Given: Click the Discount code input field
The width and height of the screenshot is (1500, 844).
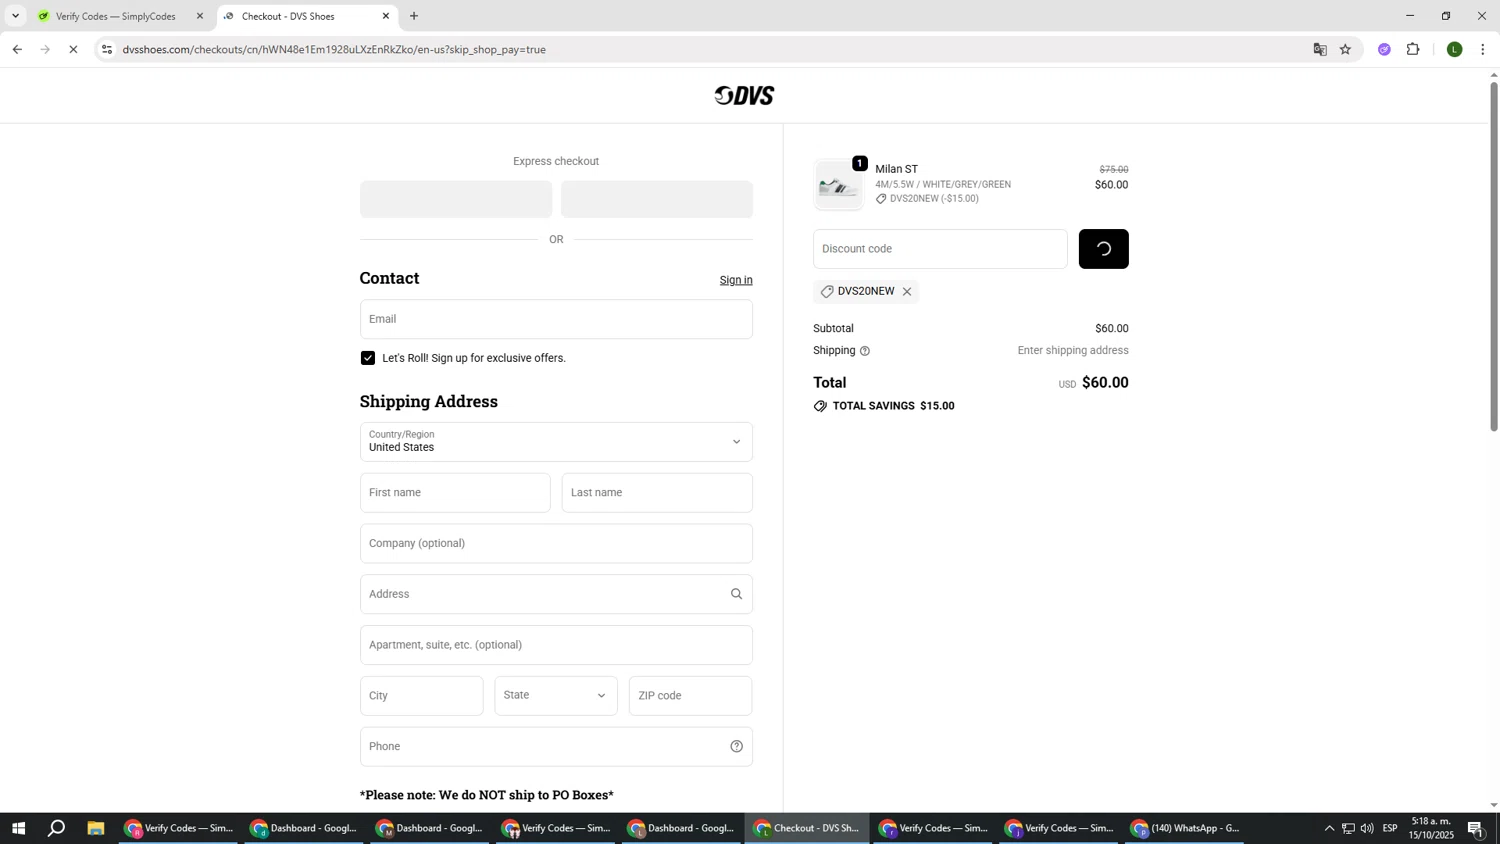Looking at the screenshot, I should click(x=940, y=249).
